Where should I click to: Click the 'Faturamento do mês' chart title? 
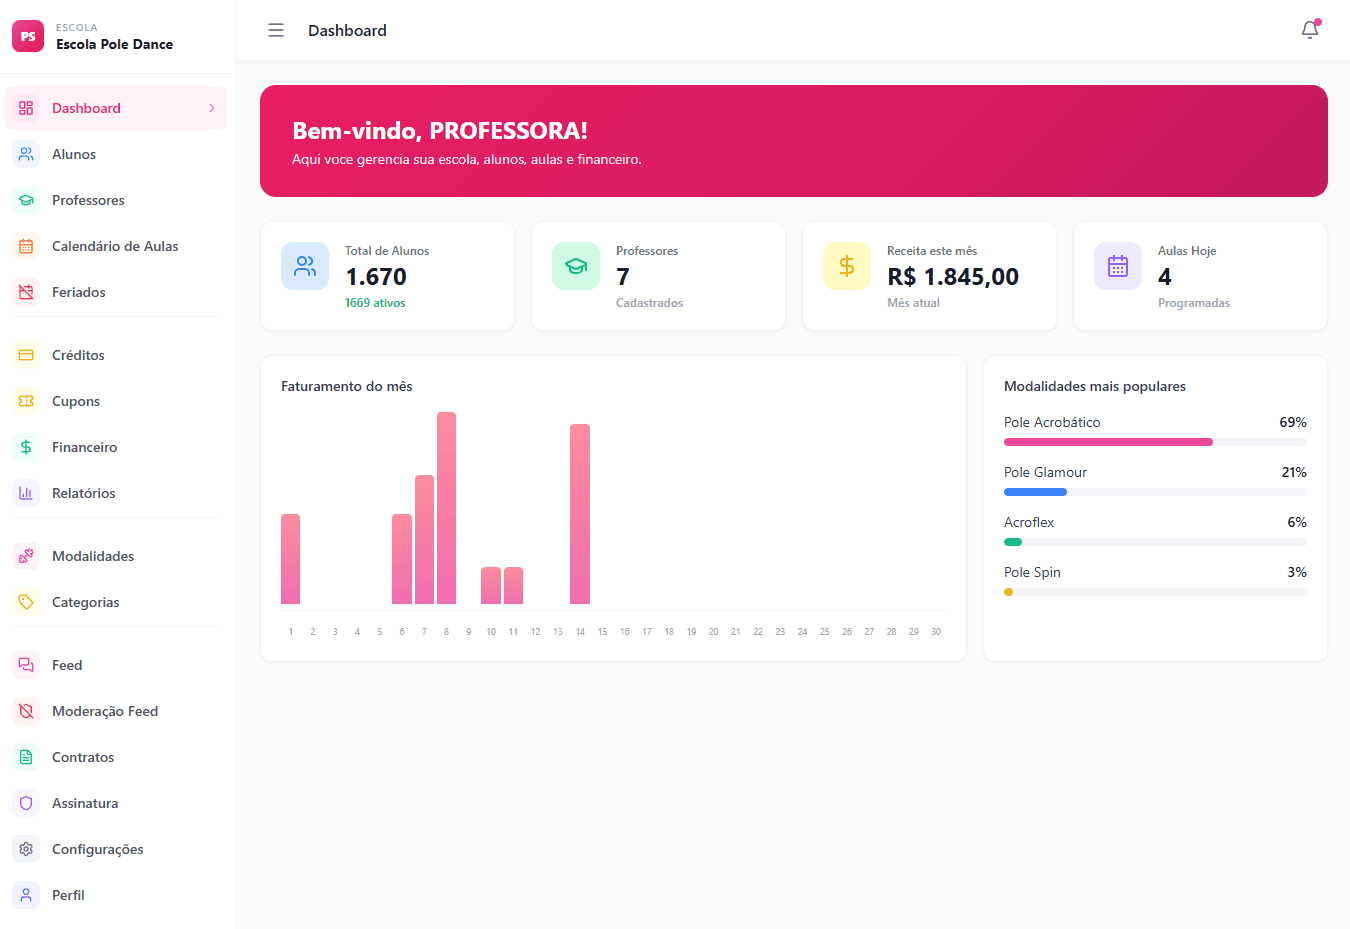(347, 386)
